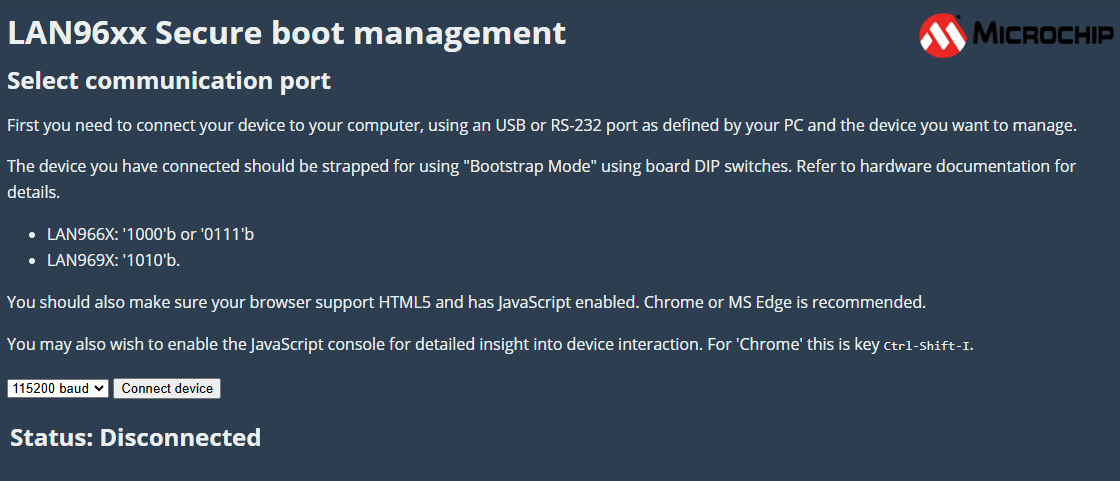The image size is (1120, 481).
Task: Click the Ctrl-Shift-I key text
Action: point(927,346)
